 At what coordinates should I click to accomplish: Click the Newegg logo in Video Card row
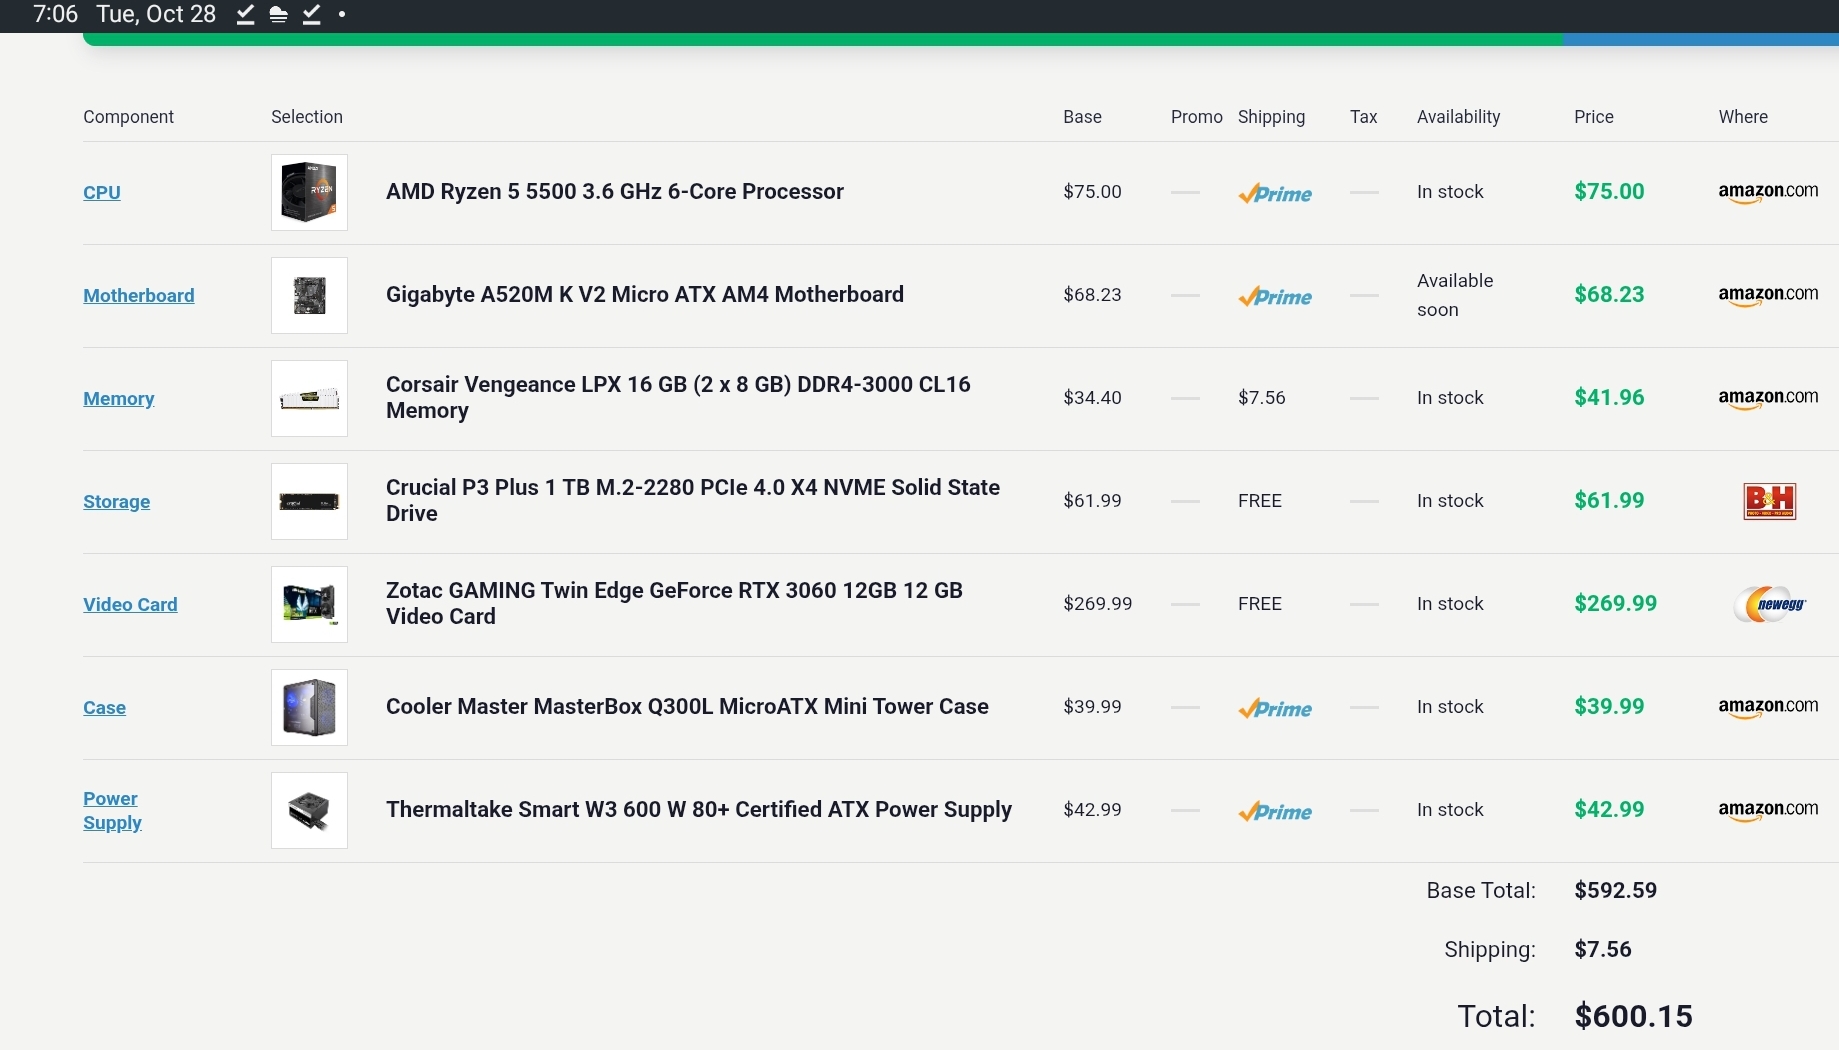click(1769, 604)
